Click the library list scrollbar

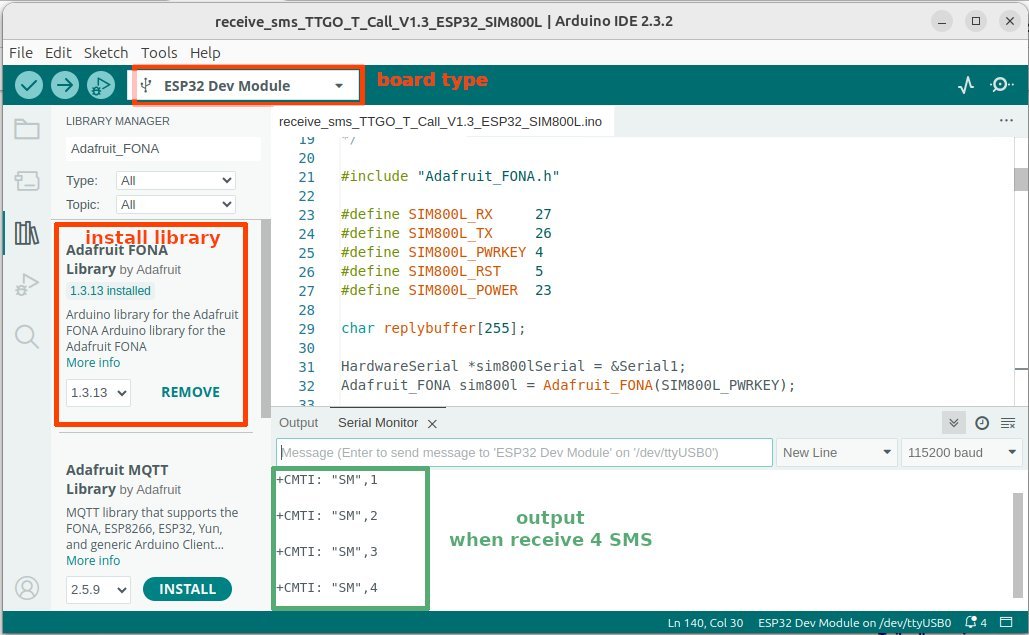coord(265,319)
